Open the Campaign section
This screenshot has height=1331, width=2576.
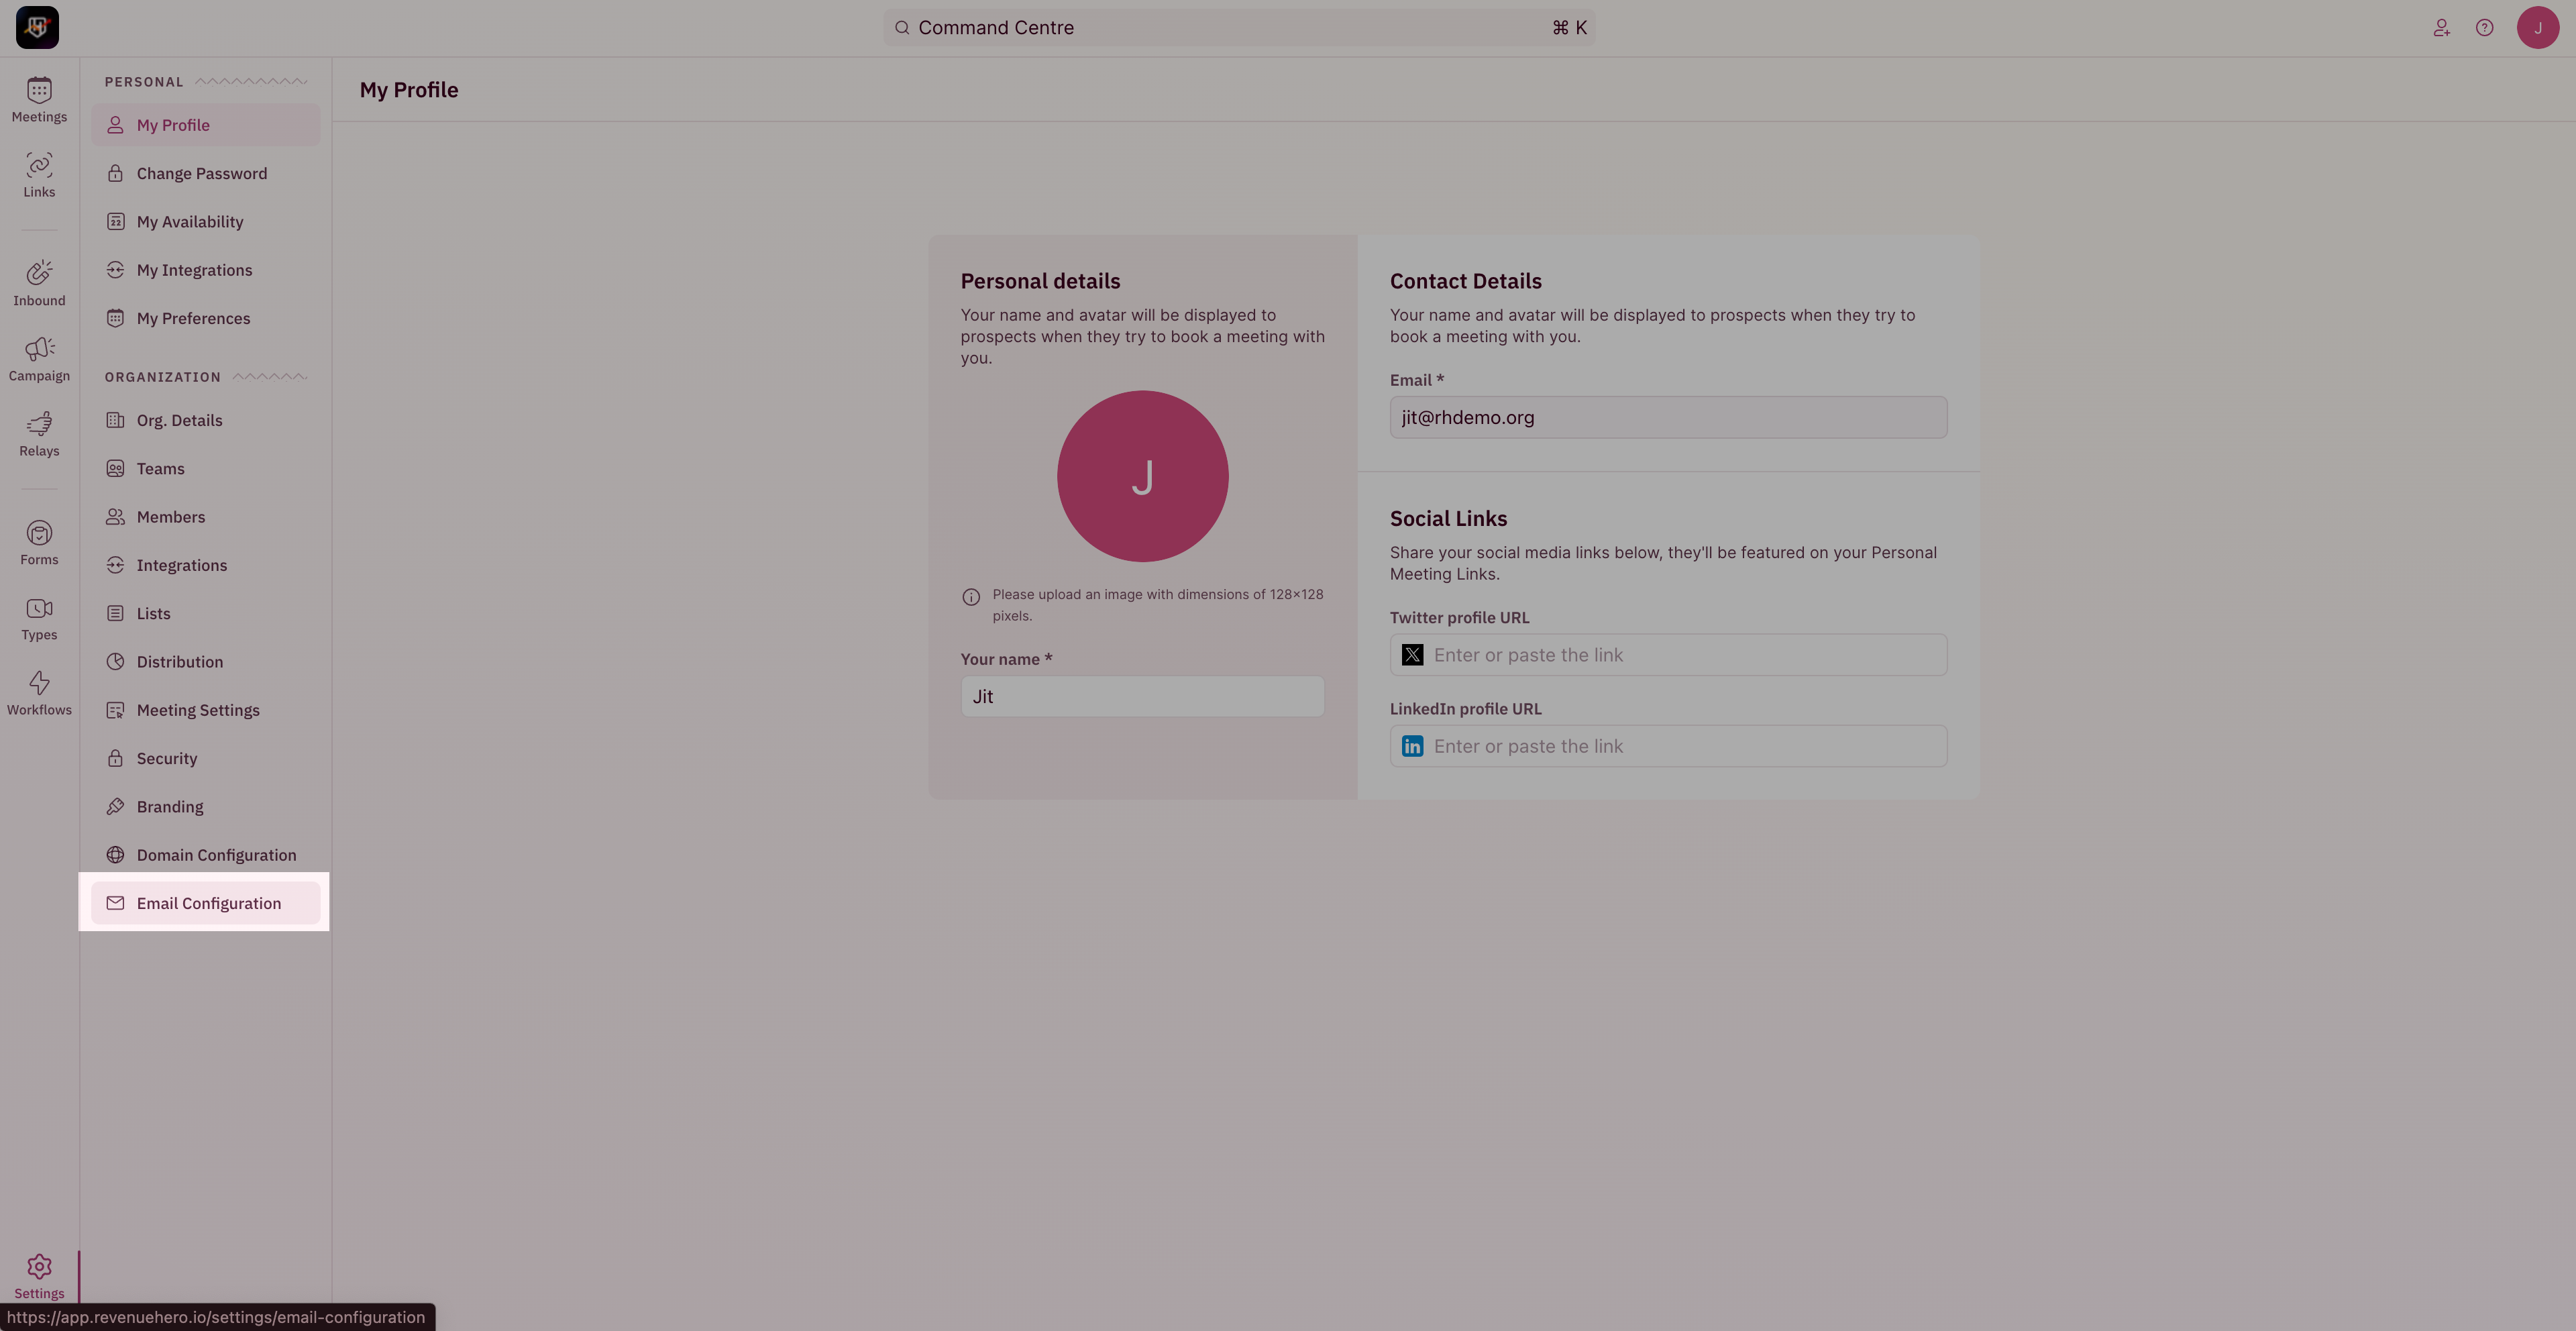[x=39, y=359]
